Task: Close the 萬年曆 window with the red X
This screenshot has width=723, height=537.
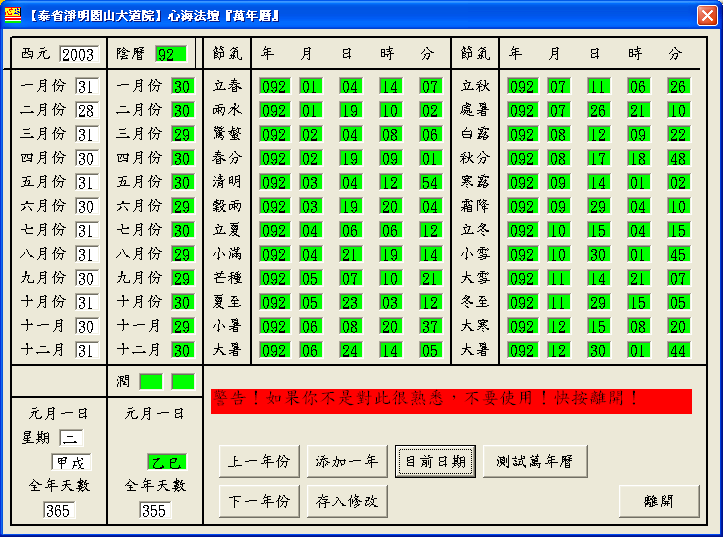Action: click(x=707, y=16)
